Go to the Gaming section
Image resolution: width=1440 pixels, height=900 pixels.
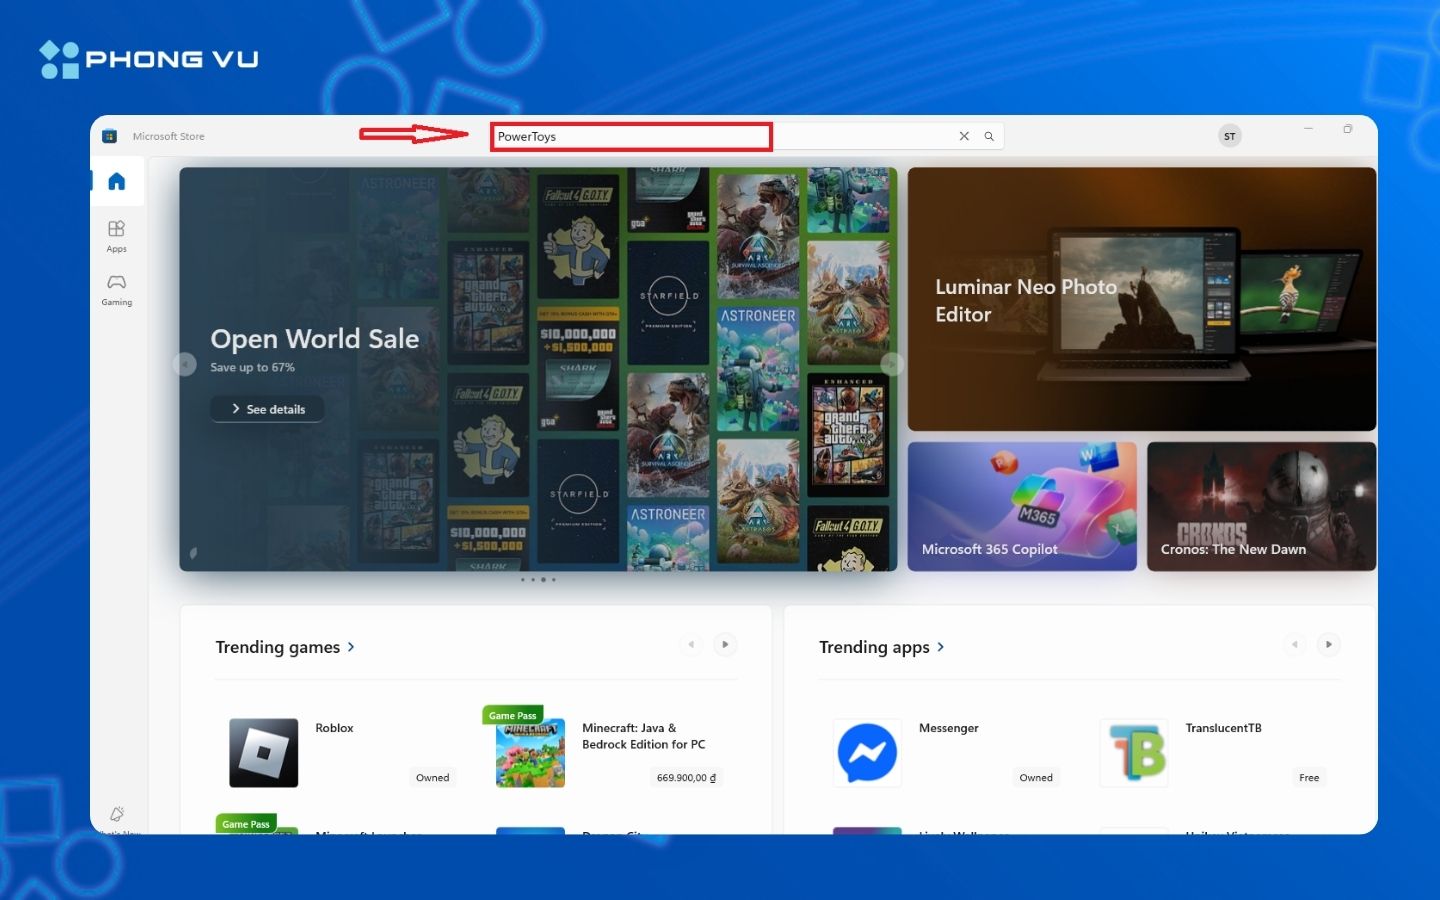(x=117, y=289)
